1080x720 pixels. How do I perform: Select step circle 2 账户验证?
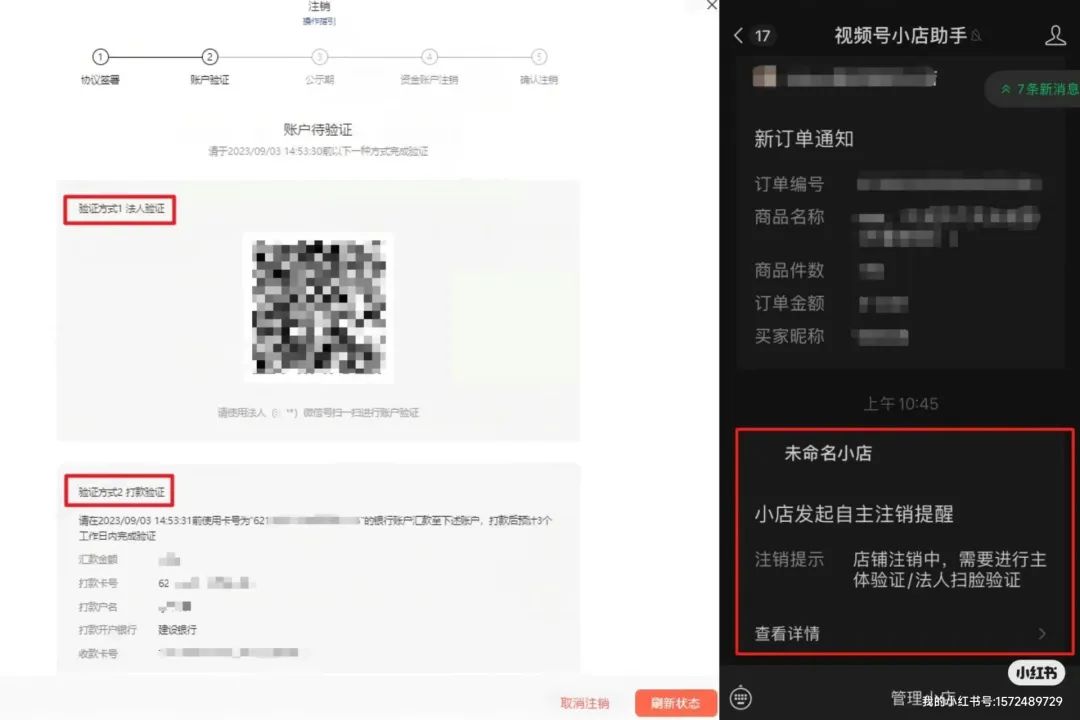[209, 57]
